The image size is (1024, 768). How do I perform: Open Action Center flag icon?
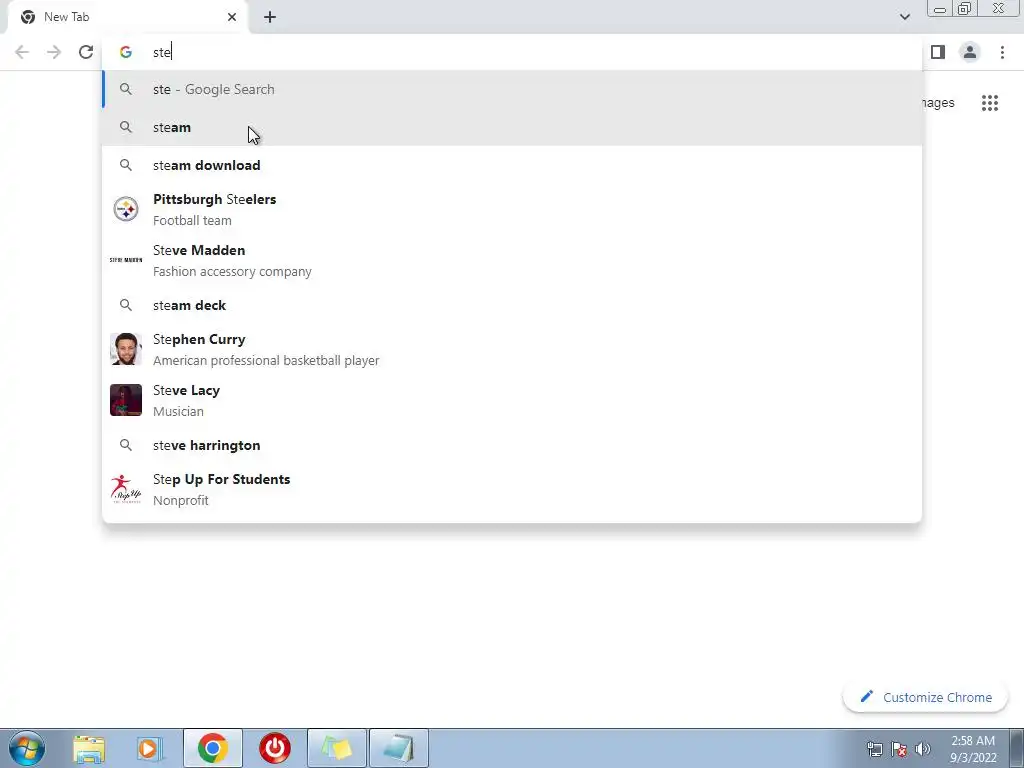(899, 749)
